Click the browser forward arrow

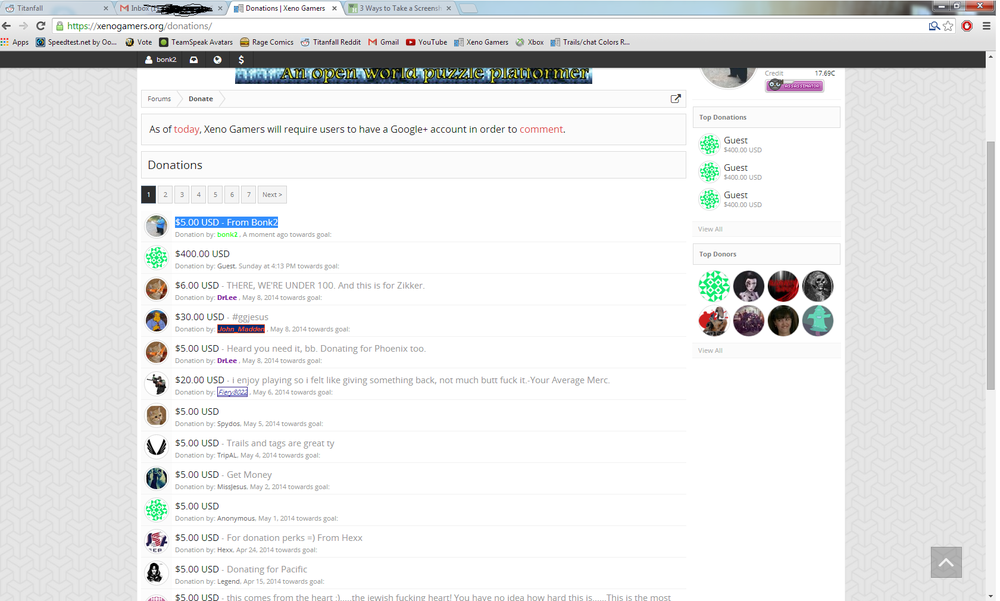point(24,26)
